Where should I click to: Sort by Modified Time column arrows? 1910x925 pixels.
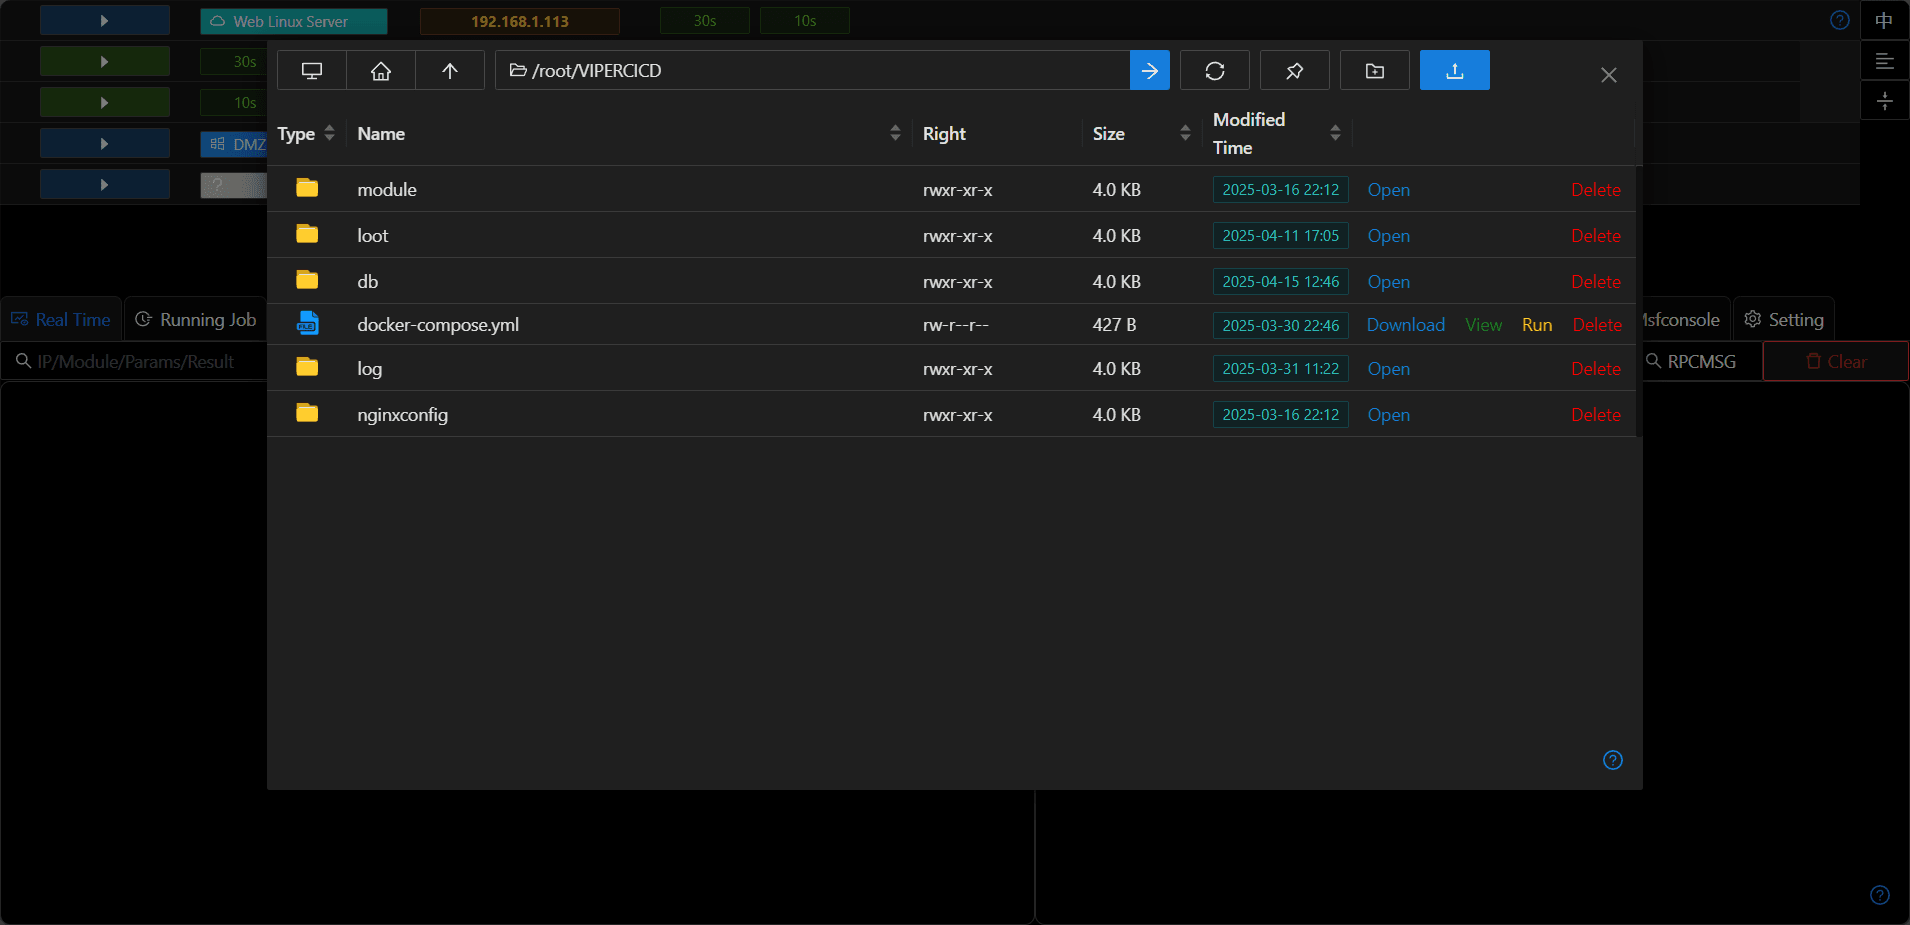tap(1335, 134)
